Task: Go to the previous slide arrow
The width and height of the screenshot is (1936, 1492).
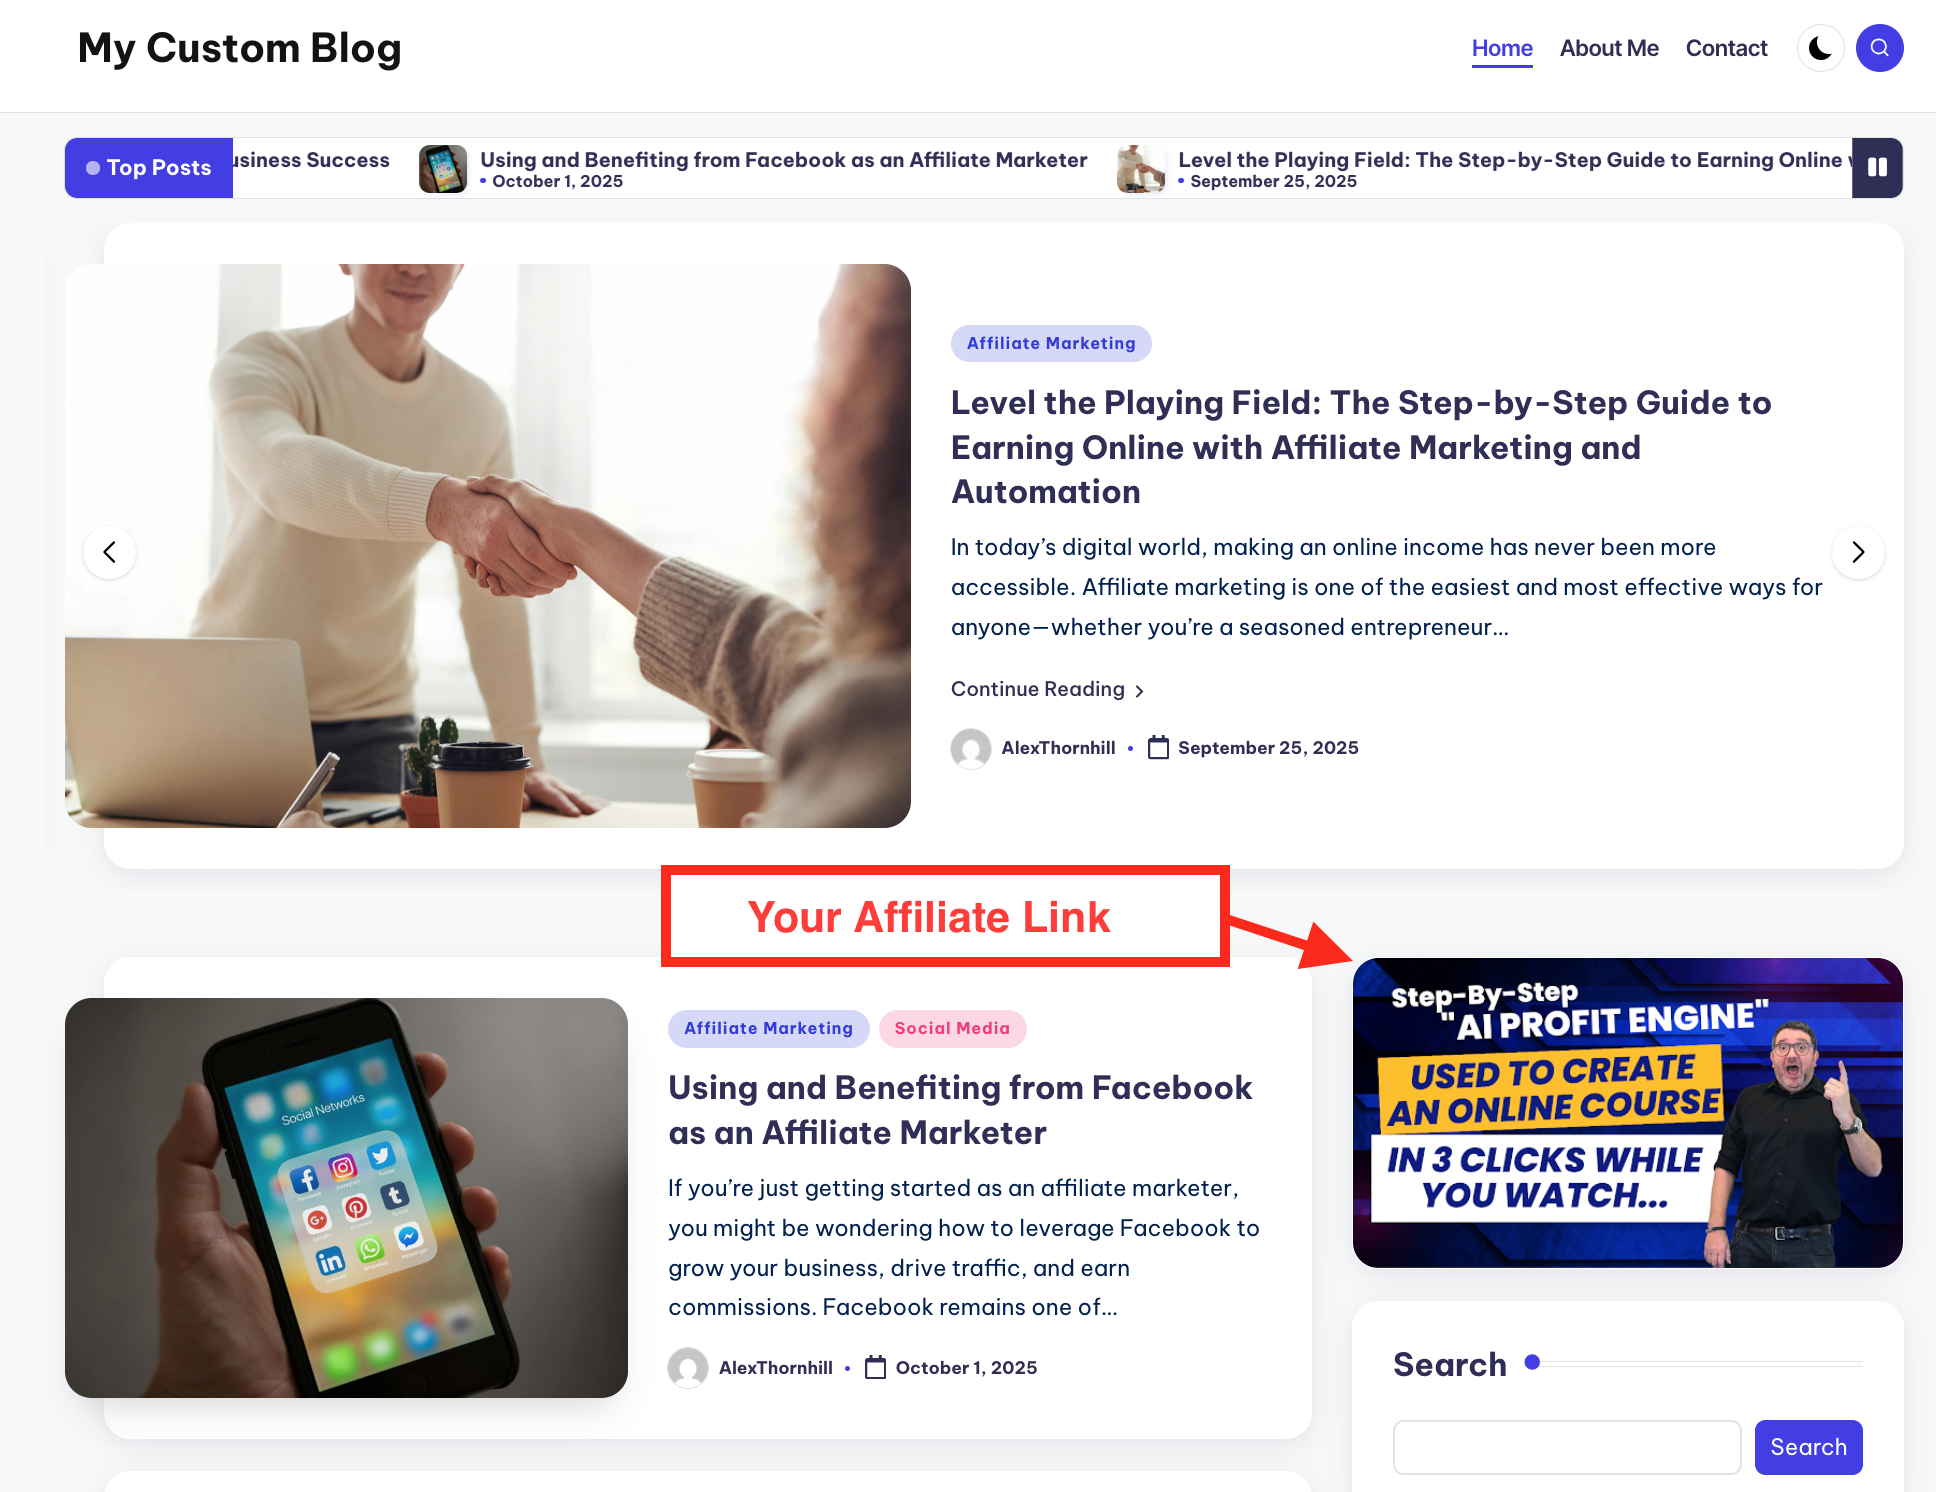Action: pyautogui.click(x=110, y=552)
